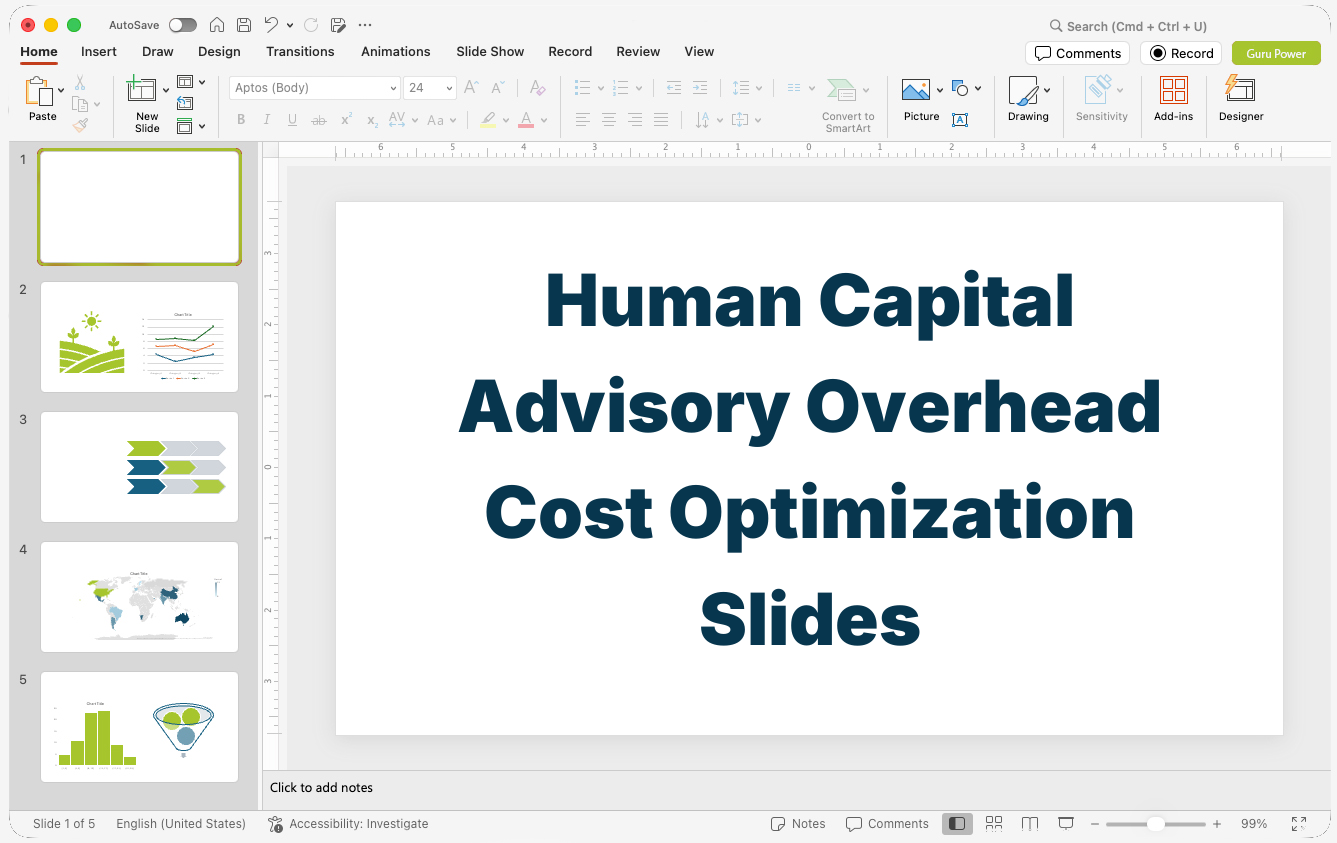
Task: Click the text highlight color swatch
Action: click(488, 120)
